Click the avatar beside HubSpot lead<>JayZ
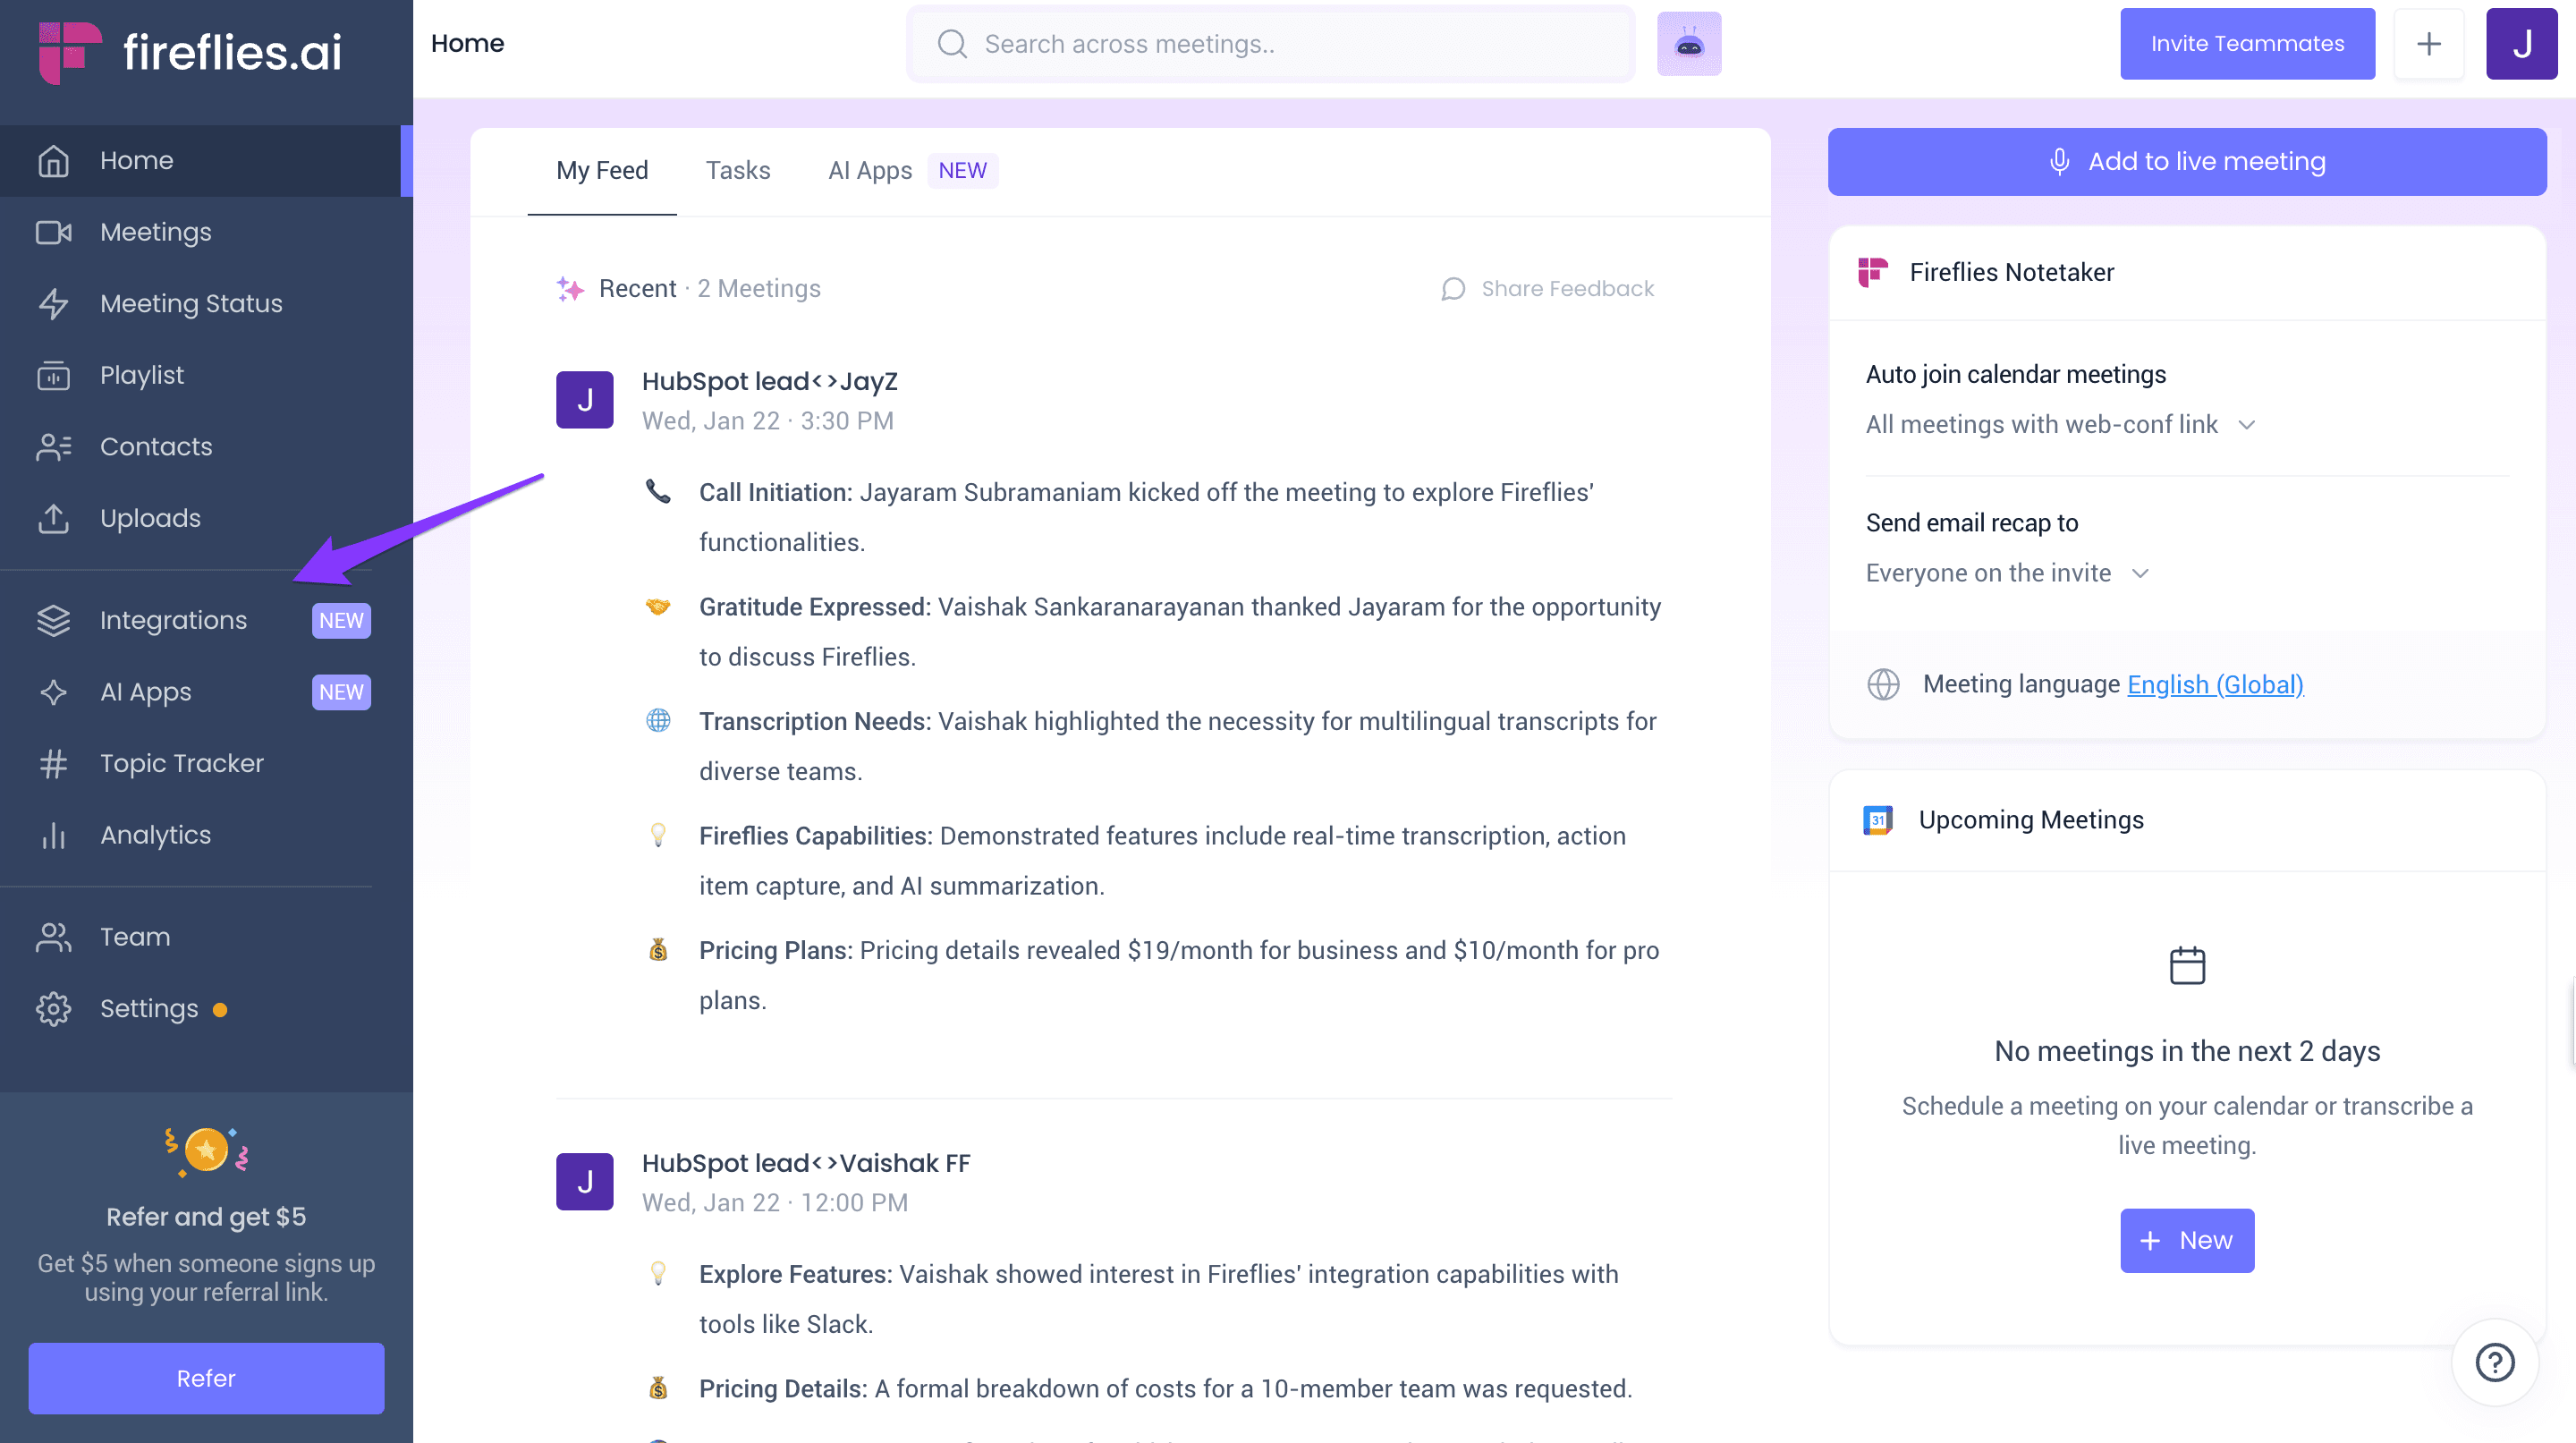 [585, 400]
